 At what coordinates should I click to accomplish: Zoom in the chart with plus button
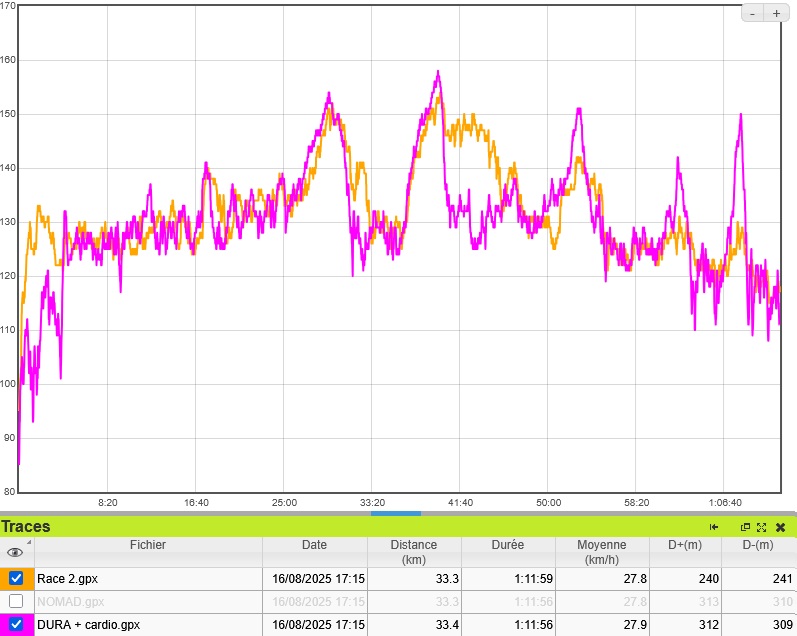click(x=776, y=14)
